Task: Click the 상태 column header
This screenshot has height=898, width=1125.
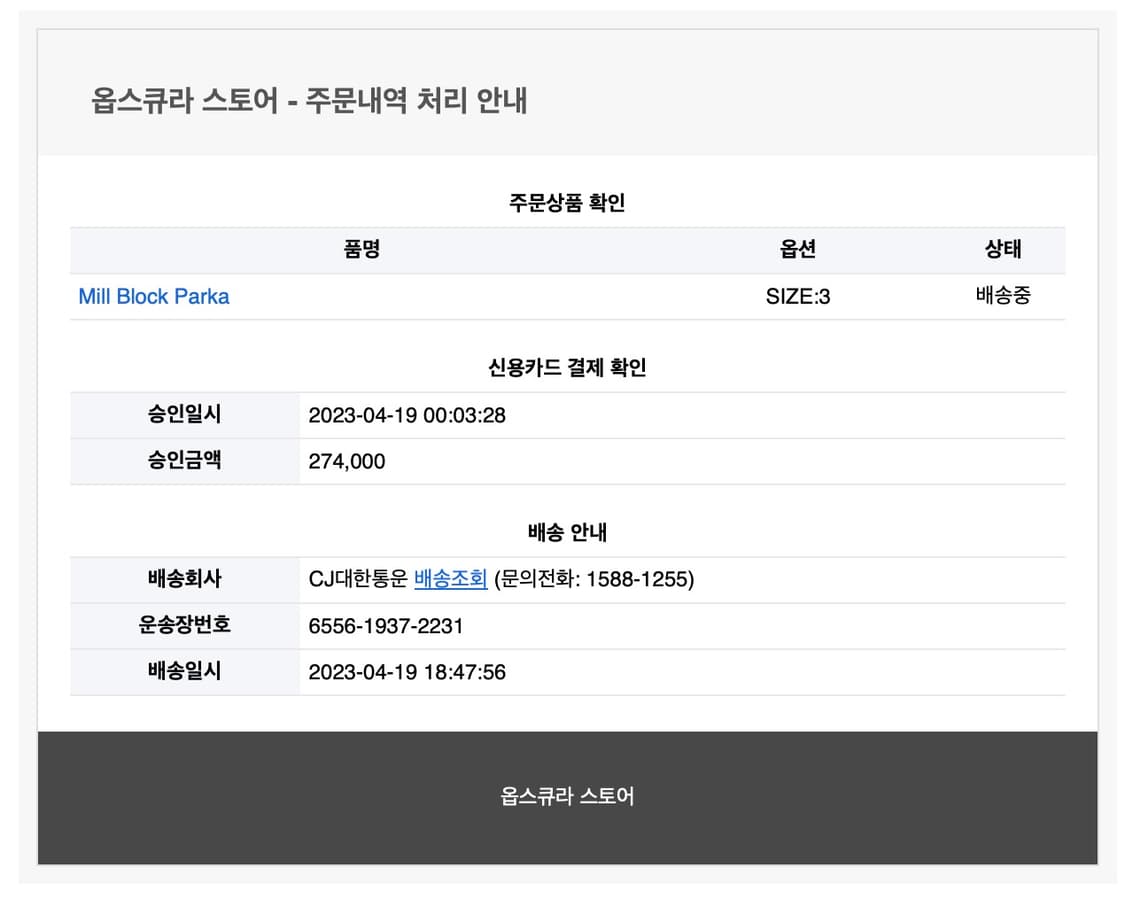Action: 1002,250
